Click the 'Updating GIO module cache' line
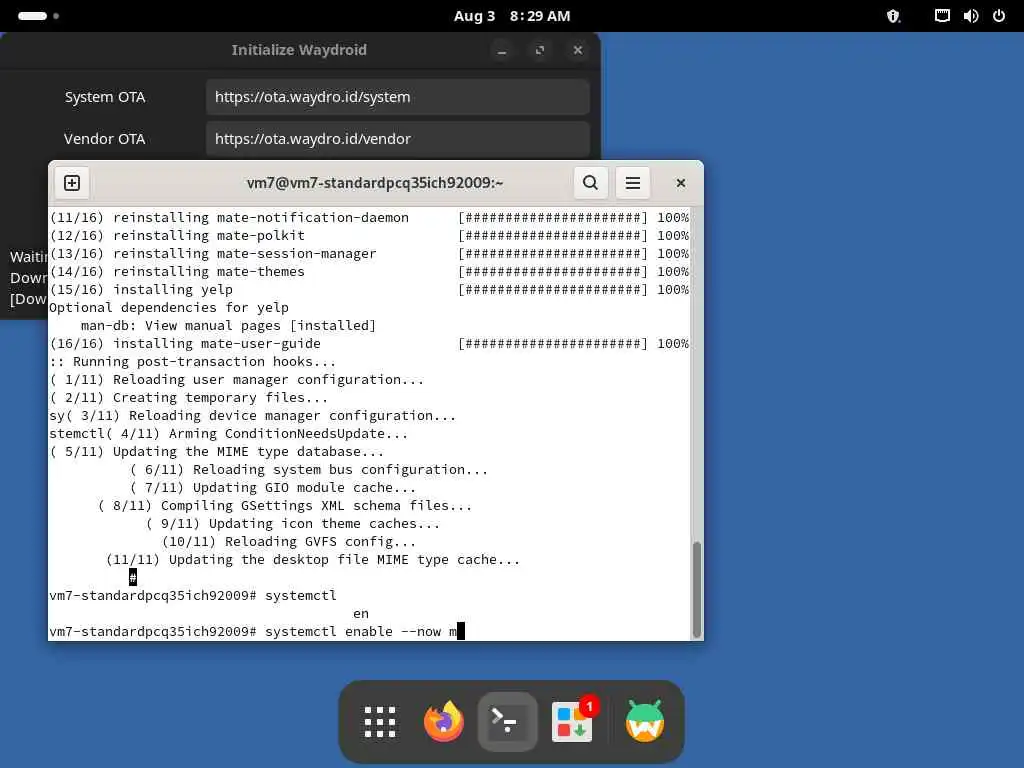The height and width of the screenshot is (768, 1024). point(272,487)
